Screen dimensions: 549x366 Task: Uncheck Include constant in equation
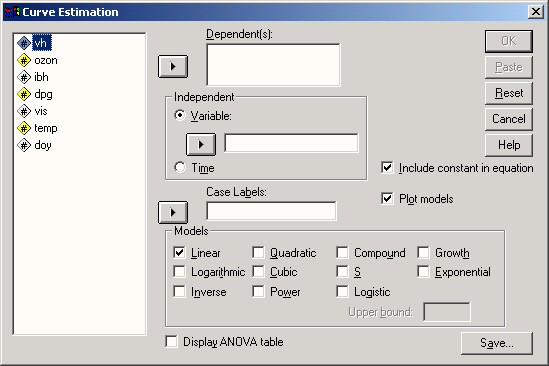click(x=387, y=168)
